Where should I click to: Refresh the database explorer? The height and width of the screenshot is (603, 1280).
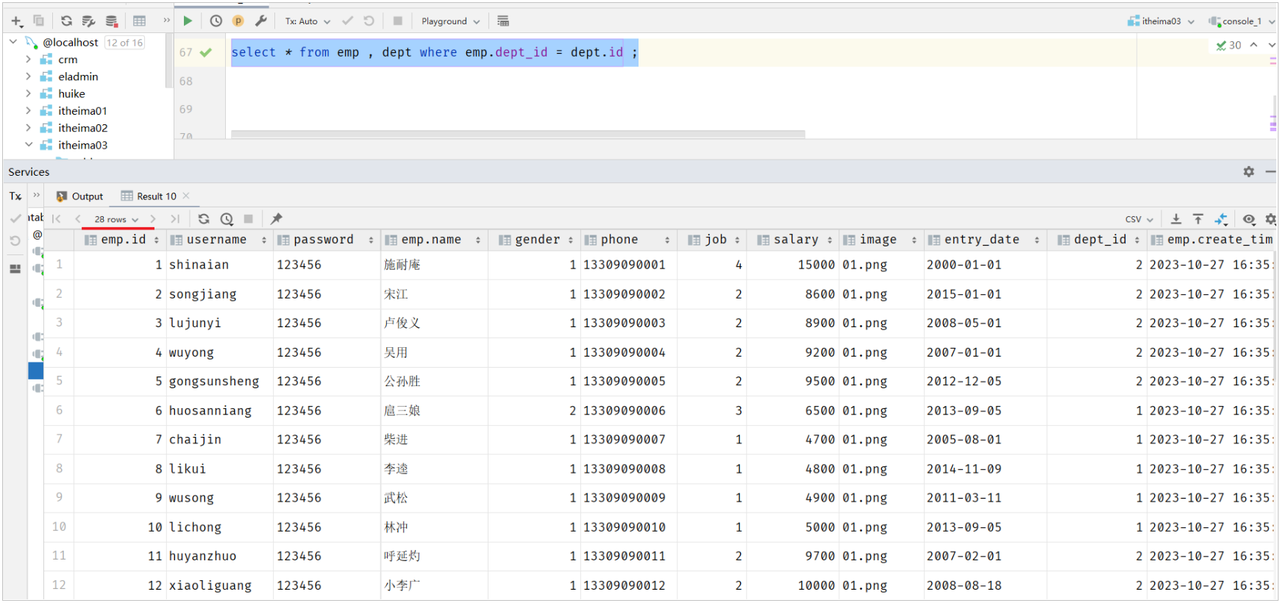pyautogui.click(x=66, y=21)
